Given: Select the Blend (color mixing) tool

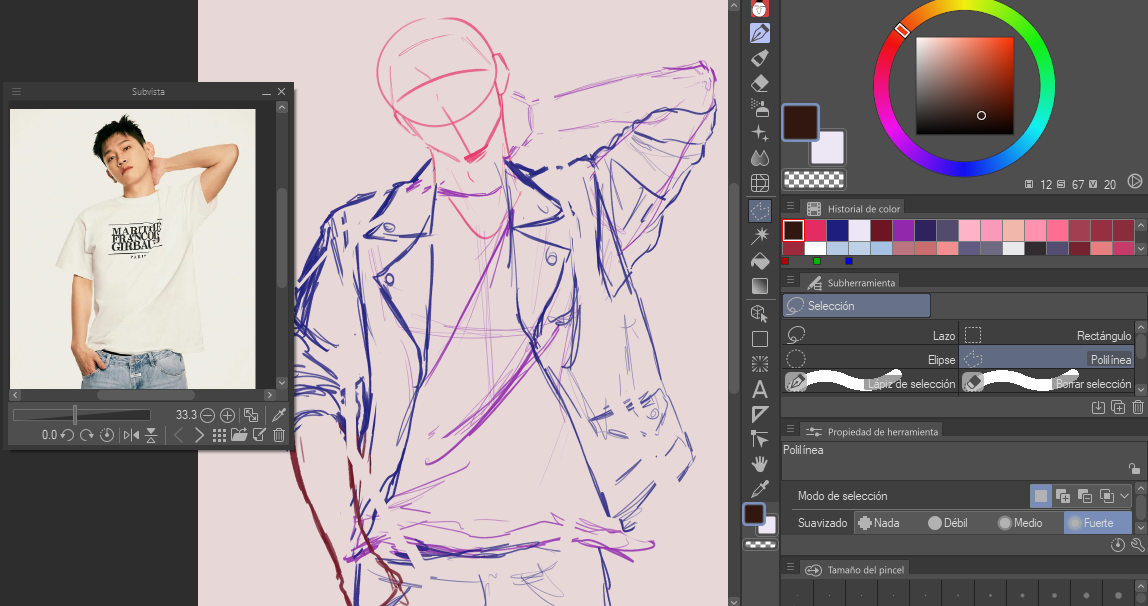Looking at the screenshot, I should tap(760, 157).
